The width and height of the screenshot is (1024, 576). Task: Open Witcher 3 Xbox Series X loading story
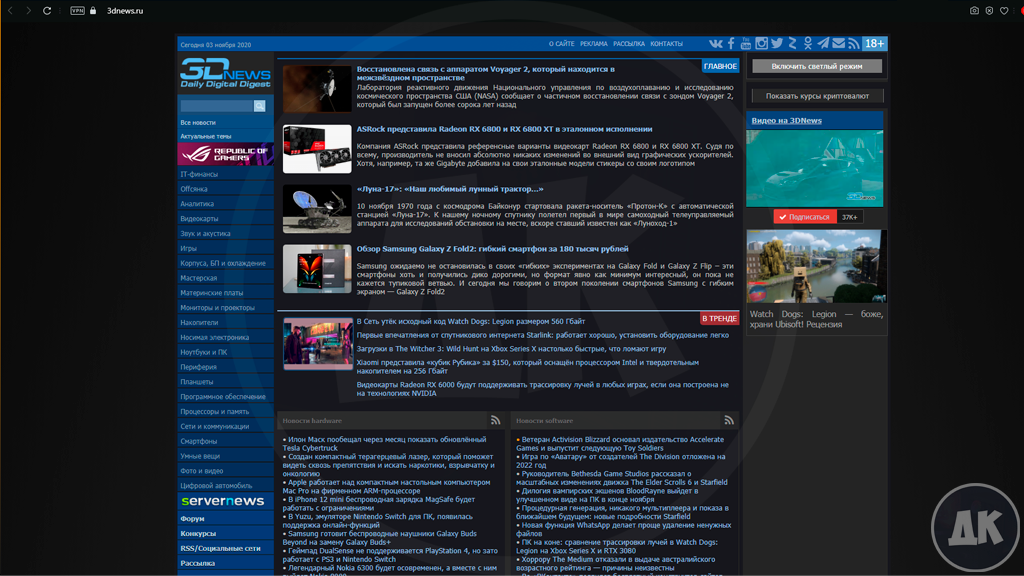[x=511, y=349]
